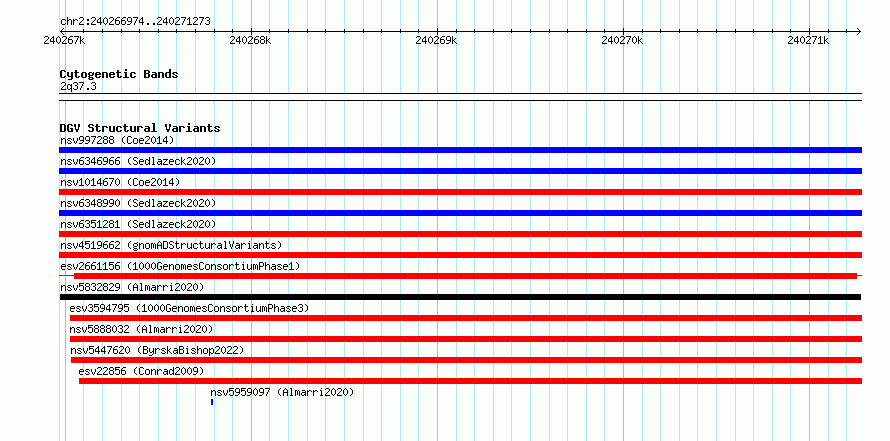Click the 240270k ruler label
The width and height of the screenshot is (890, 441).
click(x=623, y=40)
